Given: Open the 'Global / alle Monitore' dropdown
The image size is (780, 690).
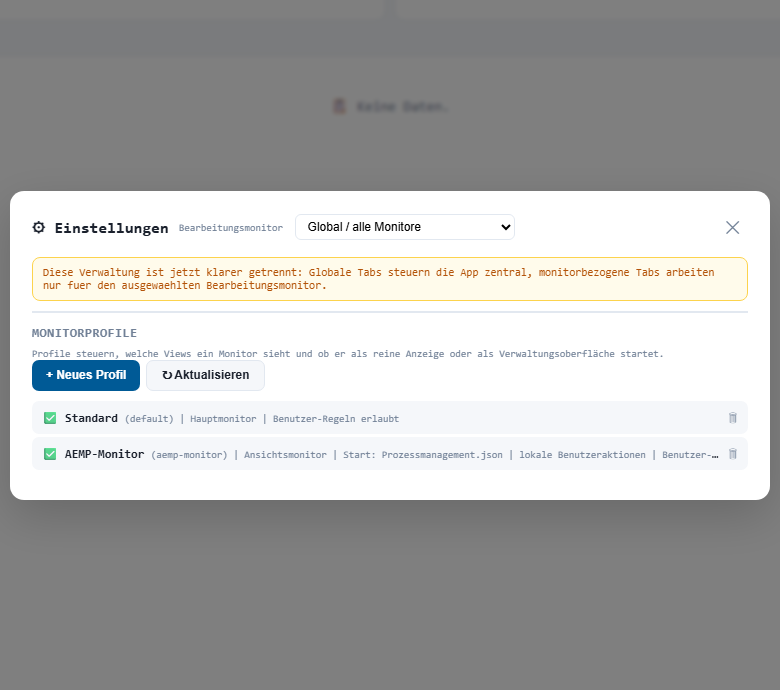Looking at the screenshot, I should [x=404, y=227].
